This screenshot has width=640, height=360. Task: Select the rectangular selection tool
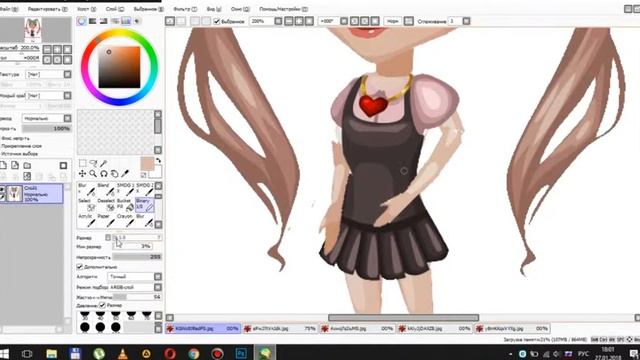click(82, 163)
